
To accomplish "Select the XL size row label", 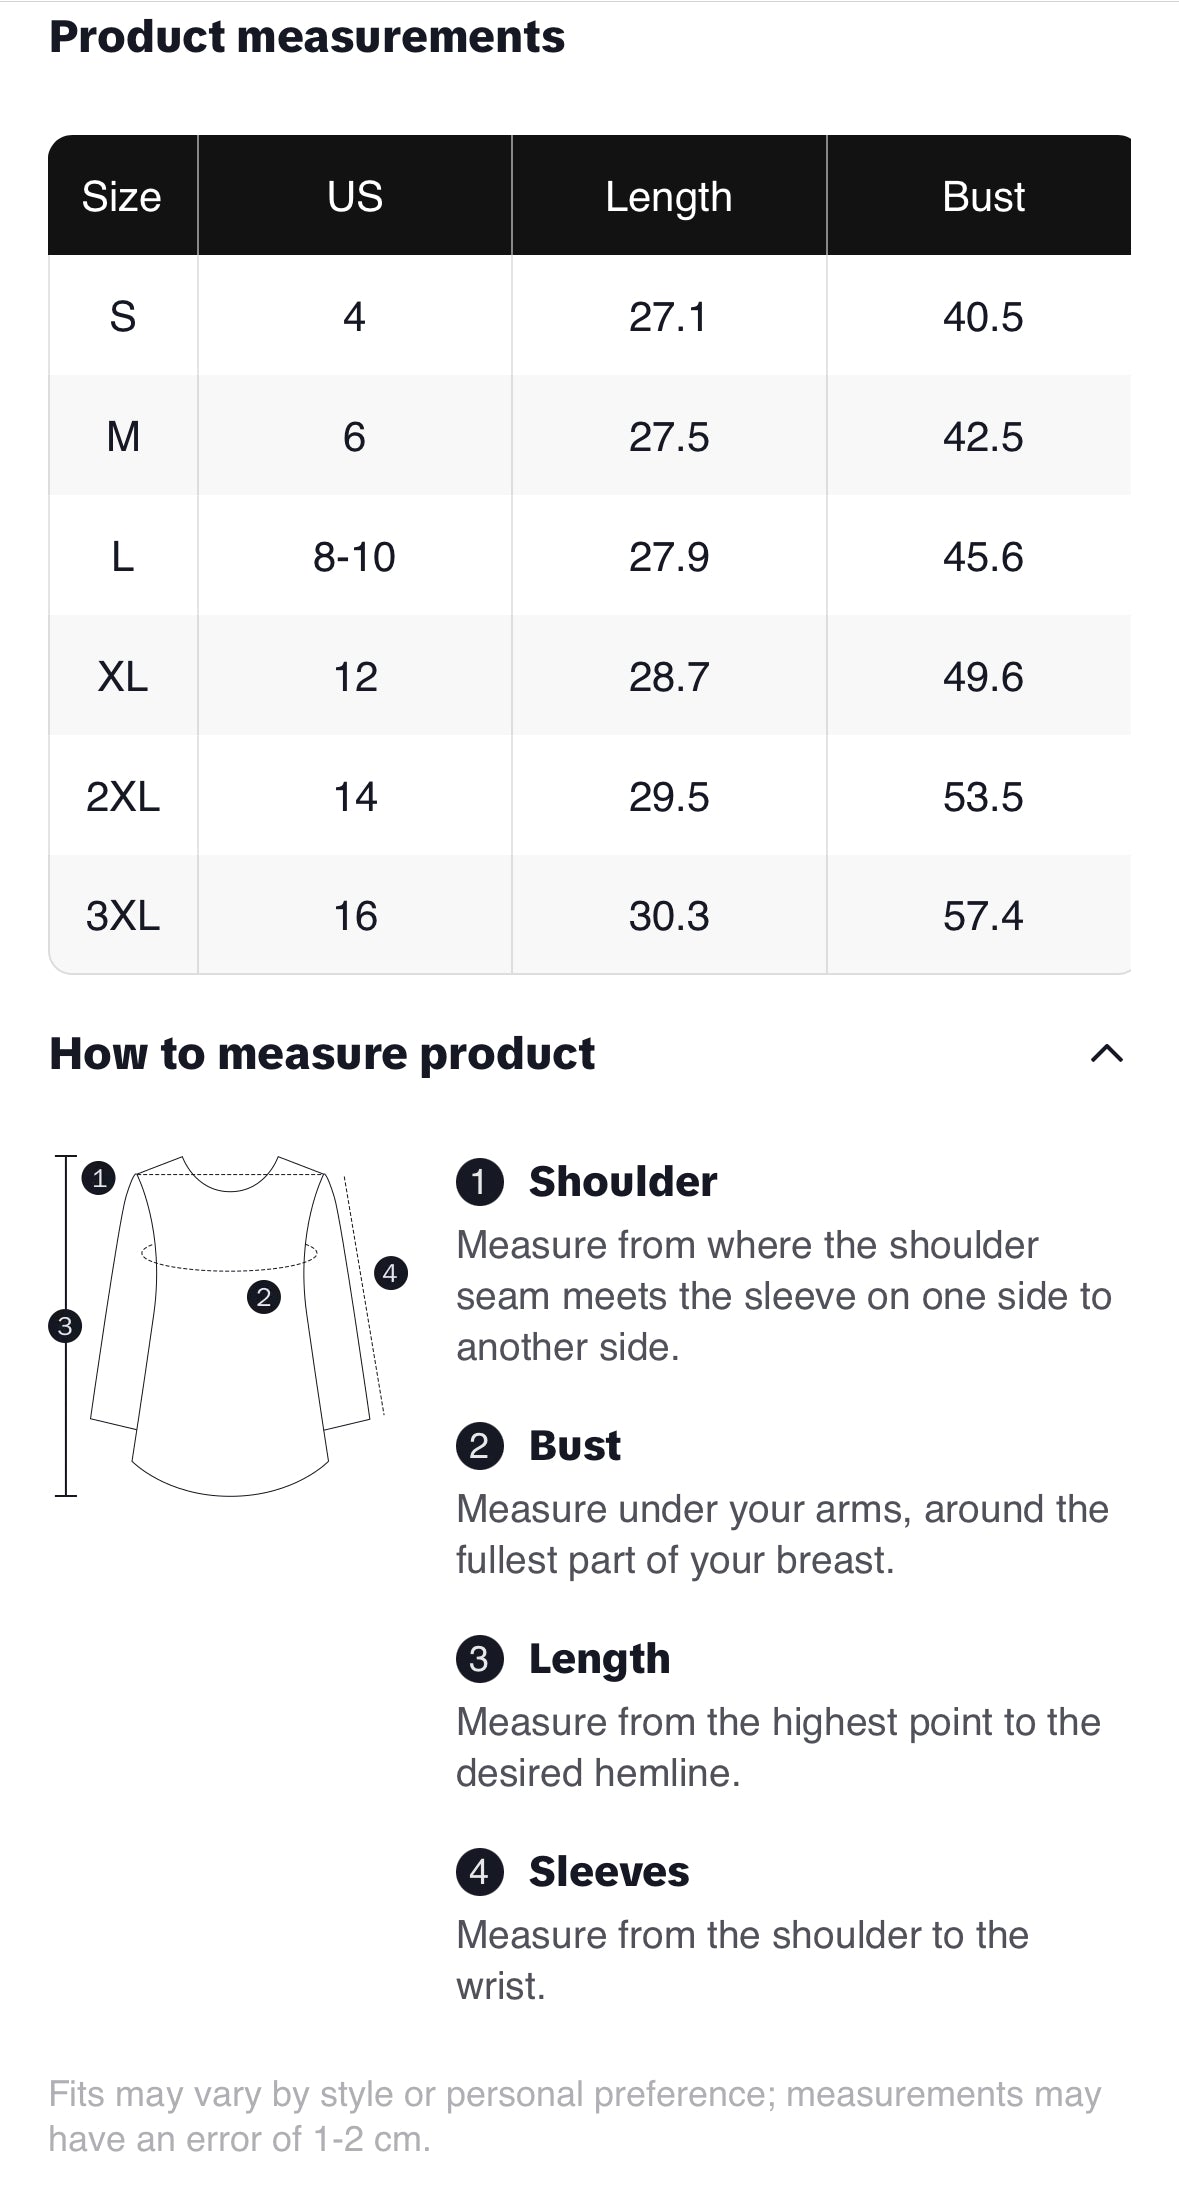I will pyautogui.click(x=122, y=677).
